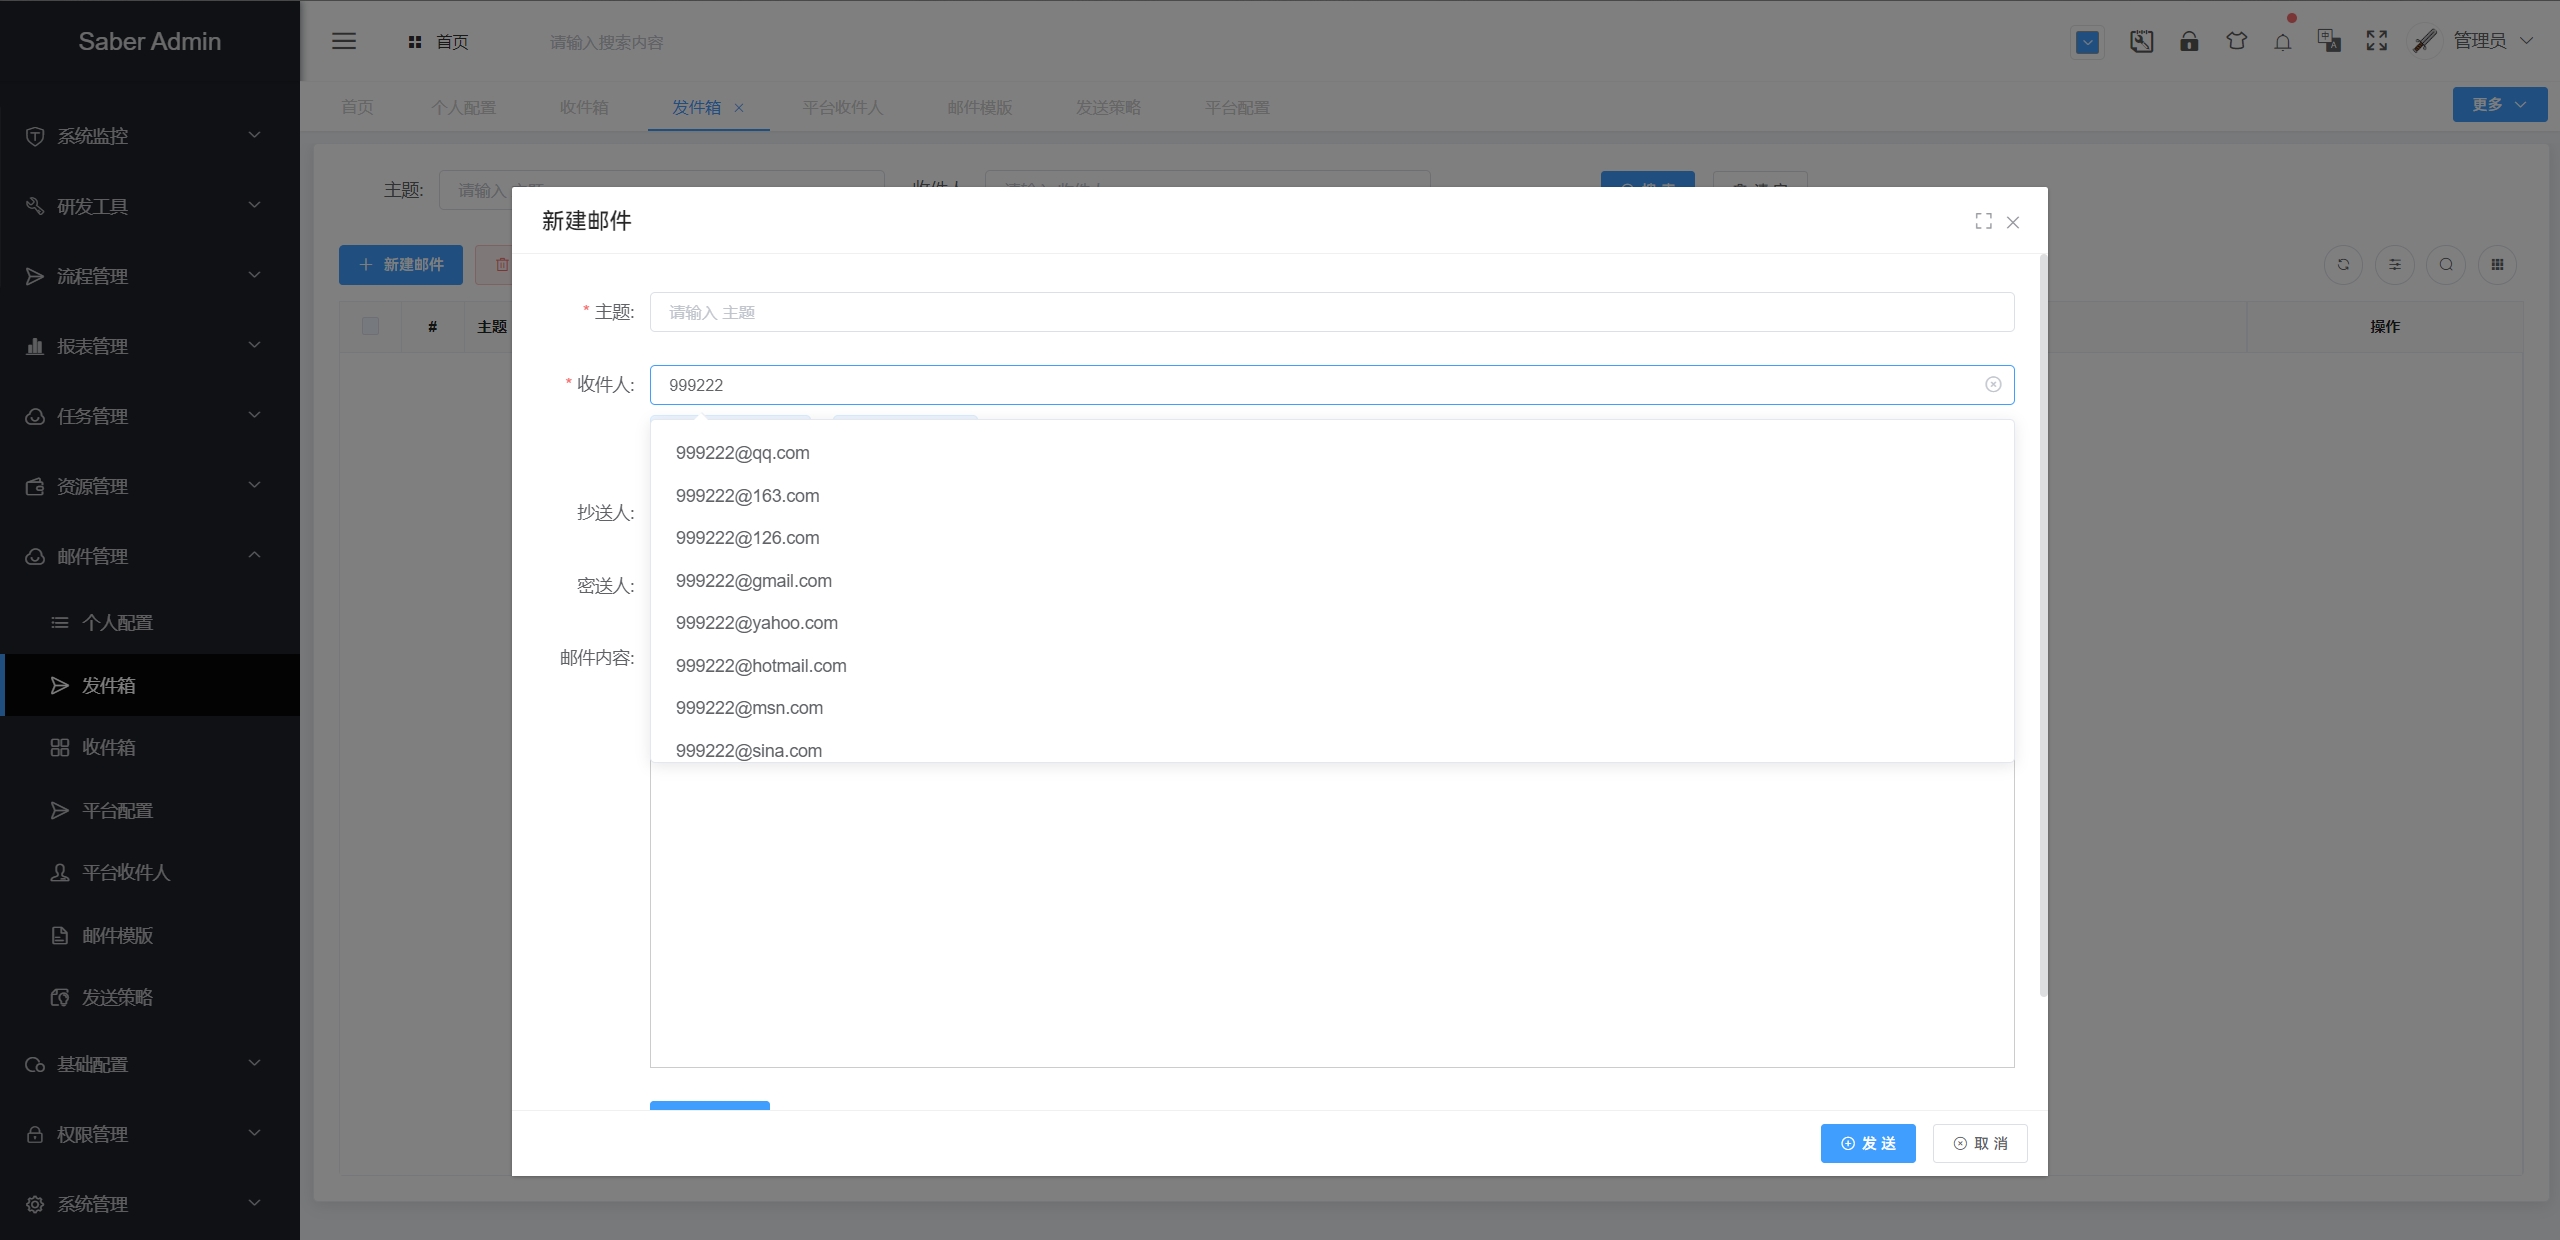
Task: Switch to the 首页 tab
Action: (357, 107)
